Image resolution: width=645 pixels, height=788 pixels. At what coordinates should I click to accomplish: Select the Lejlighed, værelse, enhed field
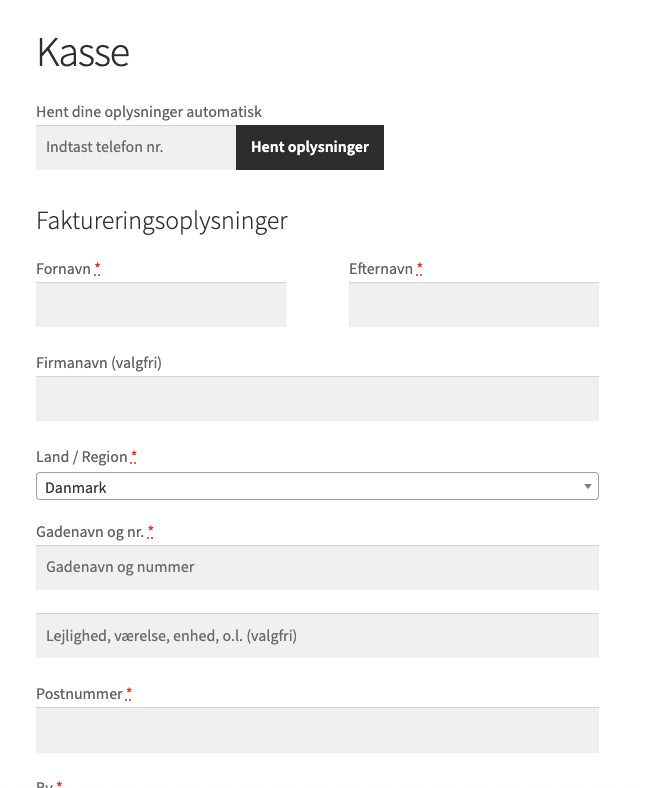pyautogui.click(x=317, y=635)
